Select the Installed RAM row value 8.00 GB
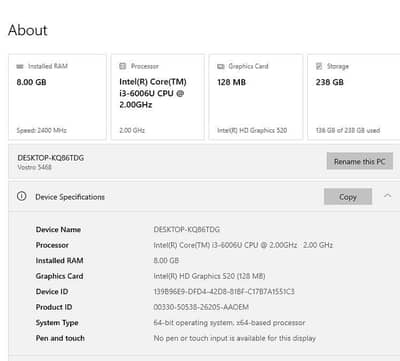The width and height of the screenshot is (400, 361). click(166, 260)
